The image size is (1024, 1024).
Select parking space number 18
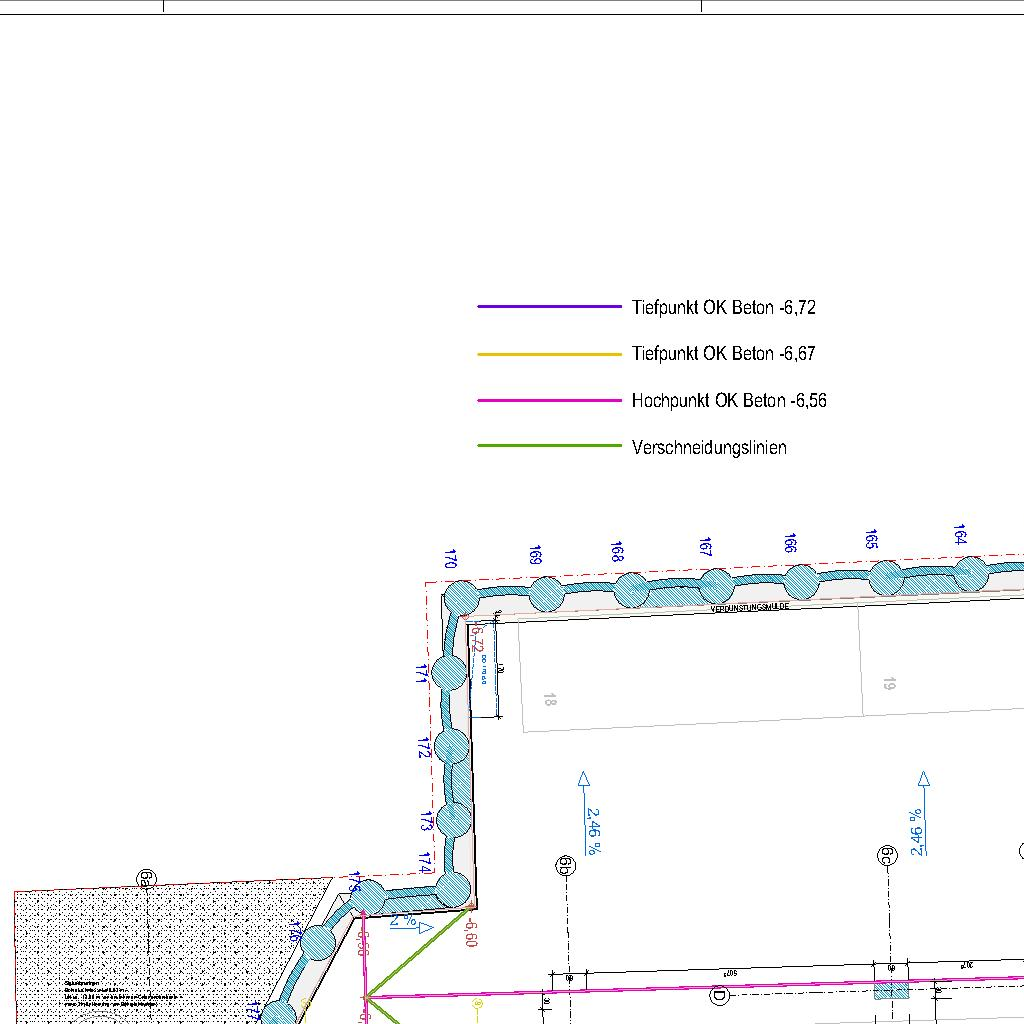[x=549, y=699]
